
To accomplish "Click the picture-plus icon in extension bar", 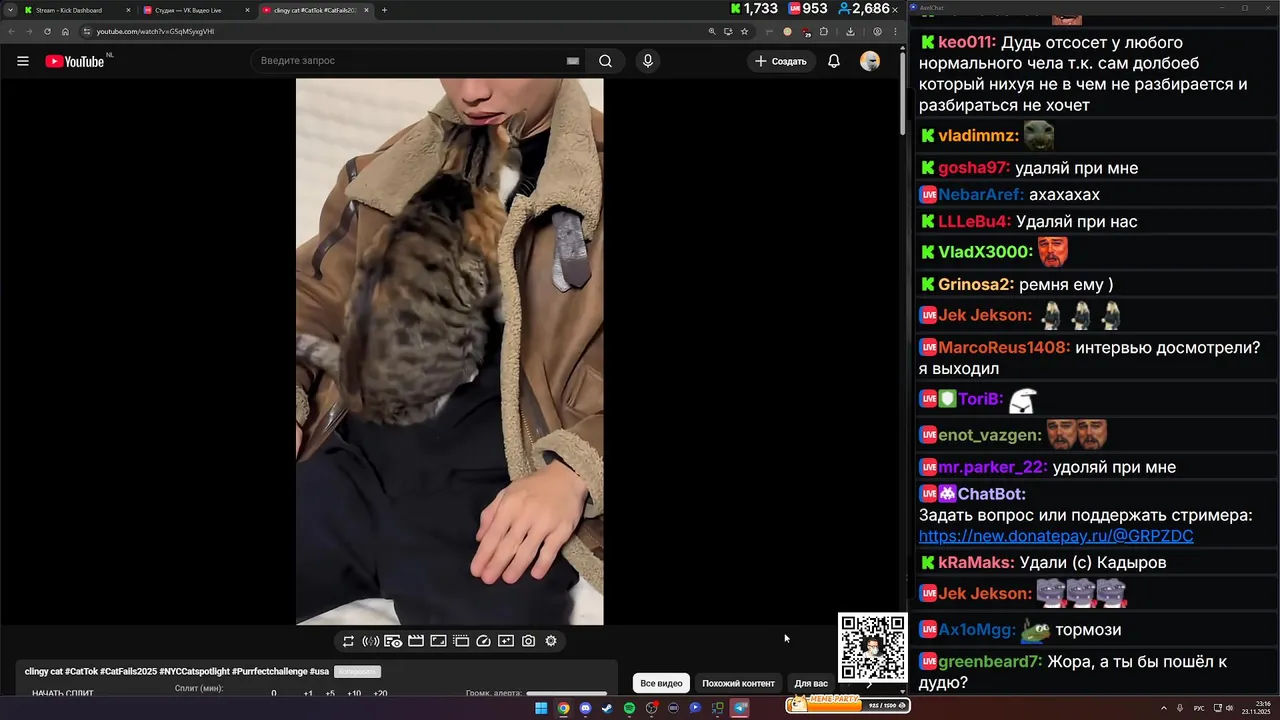I will [x=506, y=641].
